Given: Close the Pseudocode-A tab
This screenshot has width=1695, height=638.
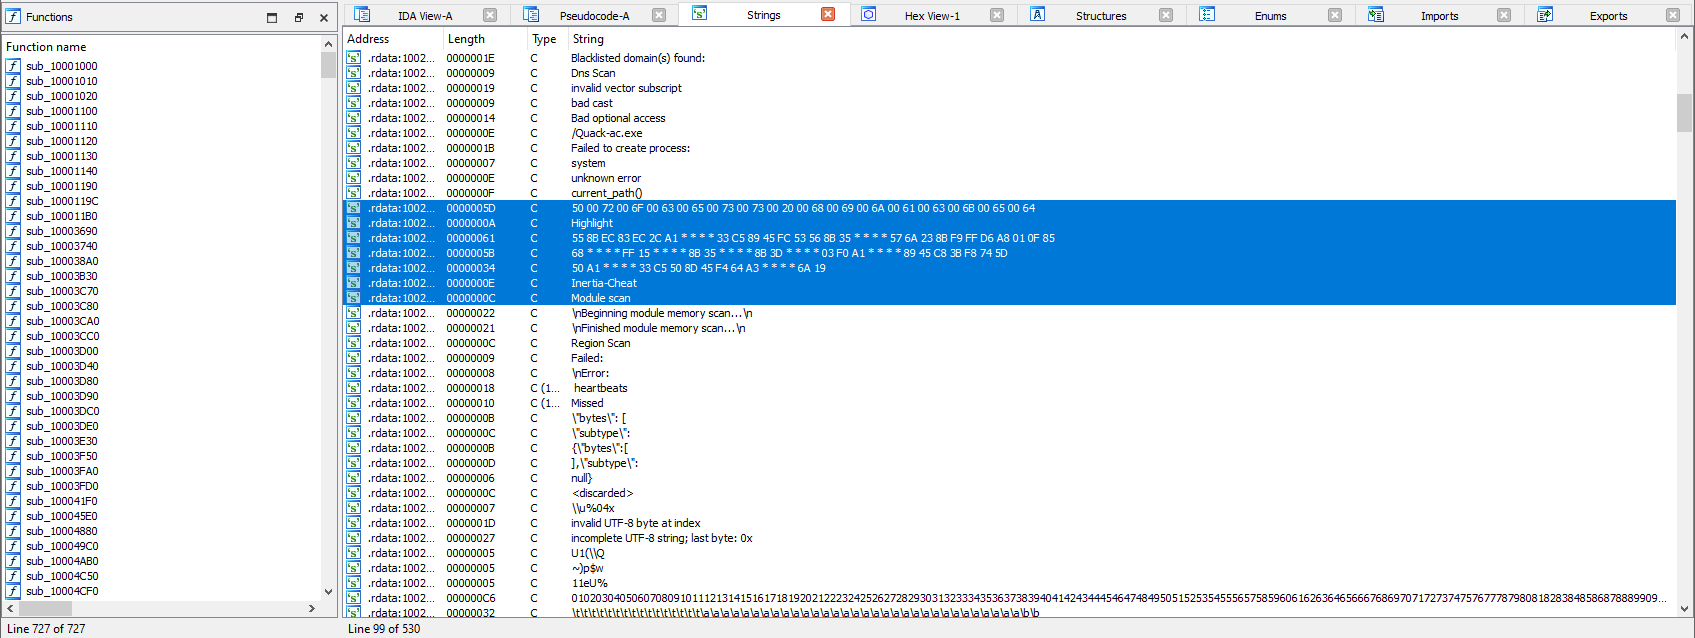Looking at the screenshot, I should point(659,15).
